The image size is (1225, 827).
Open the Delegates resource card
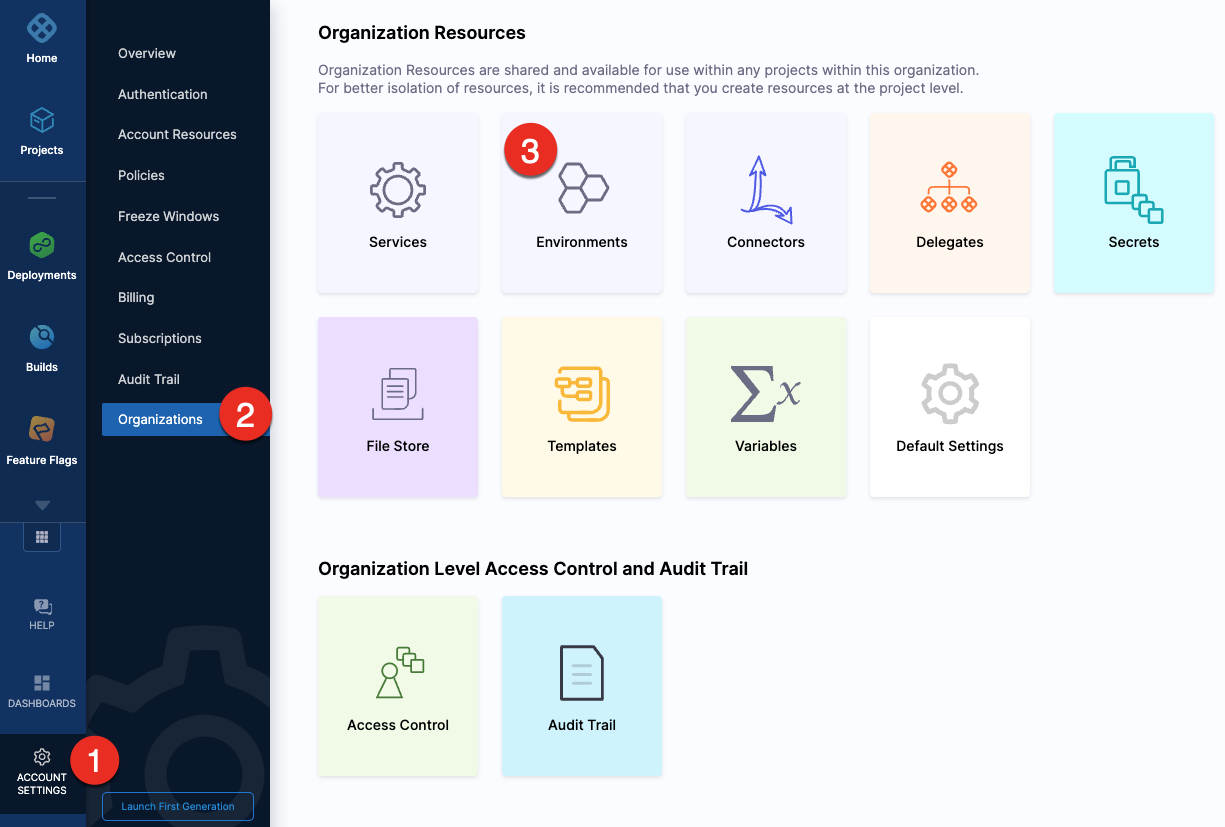point(950,203)
